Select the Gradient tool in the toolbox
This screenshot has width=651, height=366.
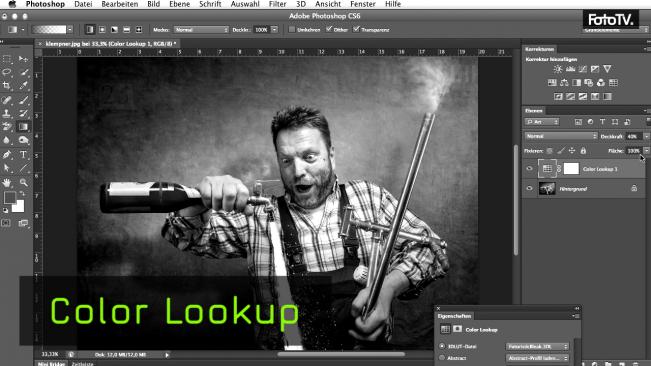[x=23, y=127]
